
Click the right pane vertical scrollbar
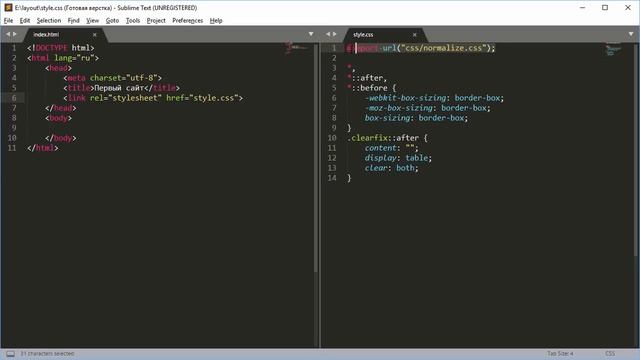636,149
